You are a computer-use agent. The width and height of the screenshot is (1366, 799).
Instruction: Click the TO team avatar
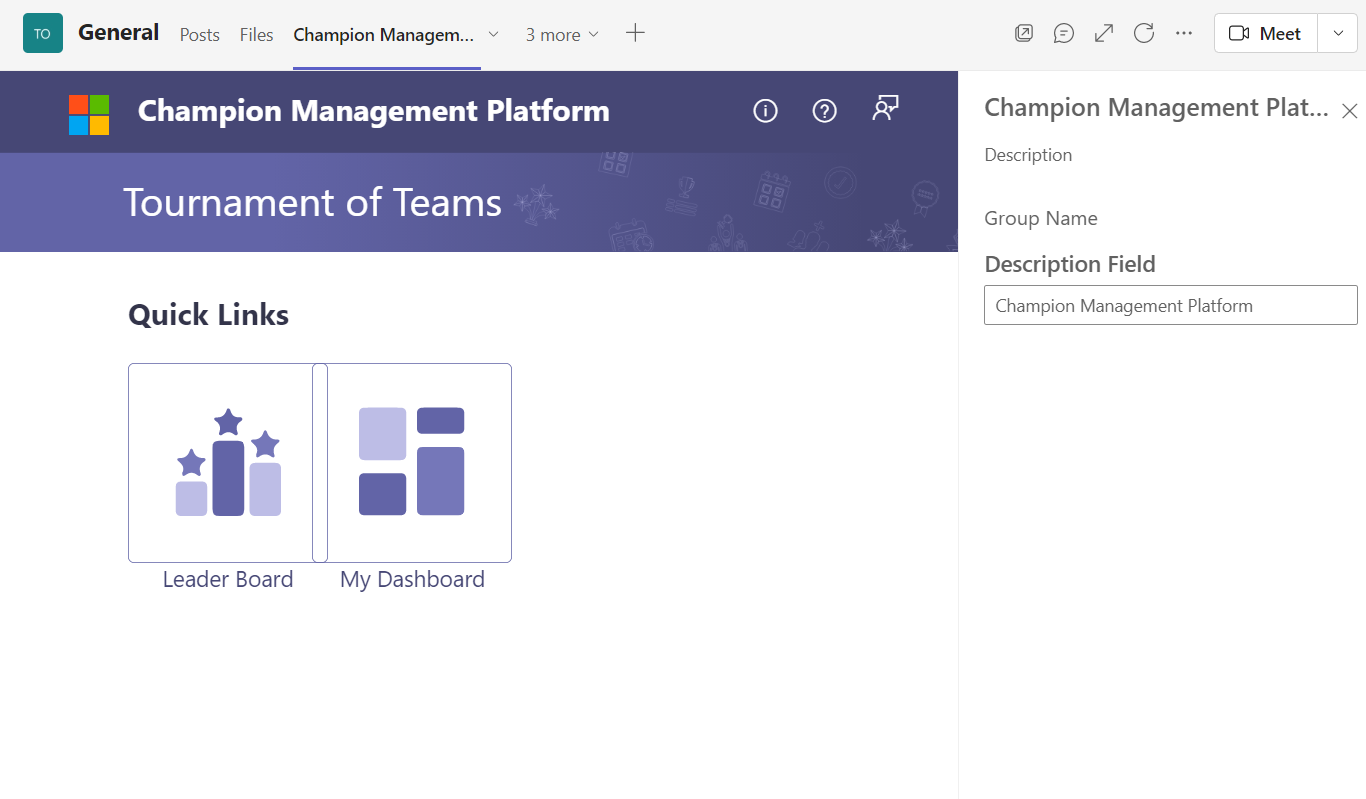[42, 32]
